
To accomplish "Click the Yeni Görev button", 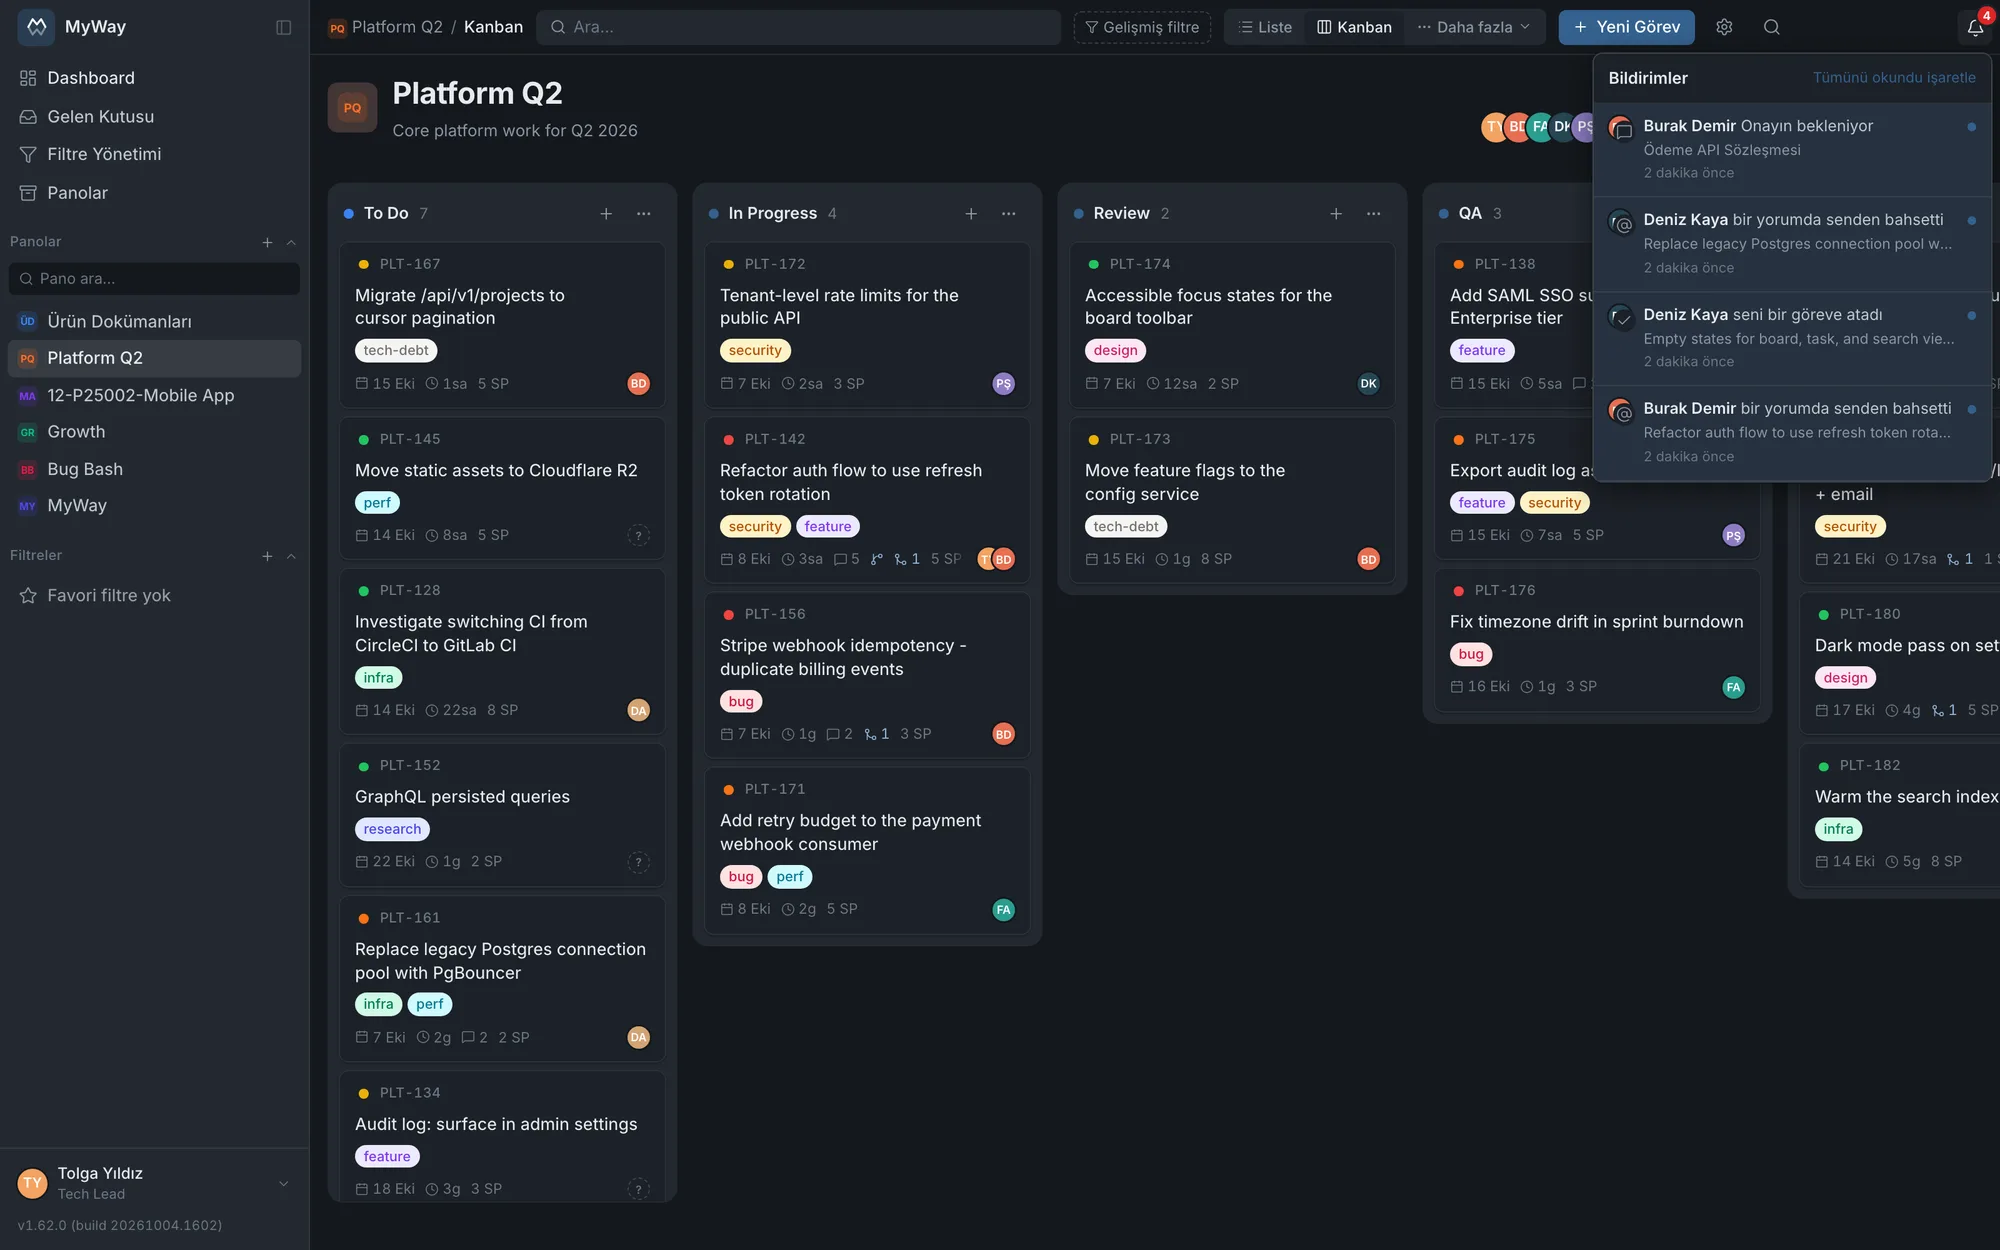I will pos(1626,27).
